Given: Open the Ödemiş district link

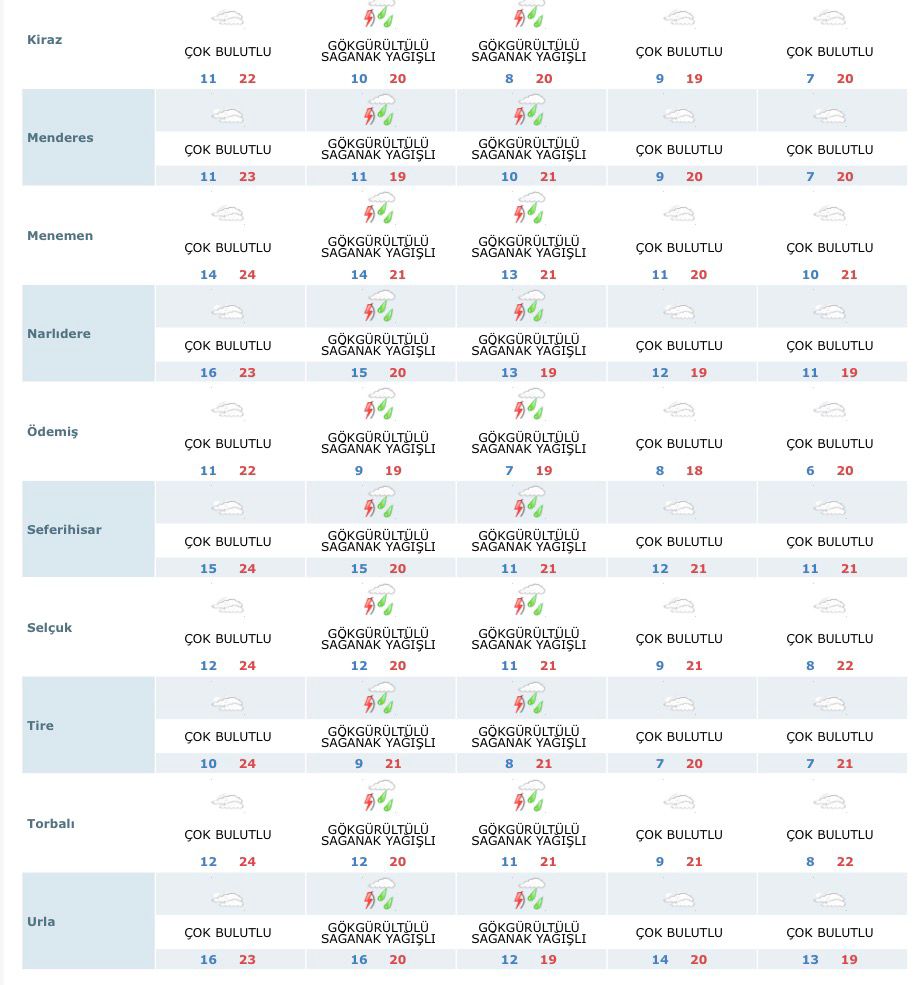Looking at the screenshot, I should 52,432.
